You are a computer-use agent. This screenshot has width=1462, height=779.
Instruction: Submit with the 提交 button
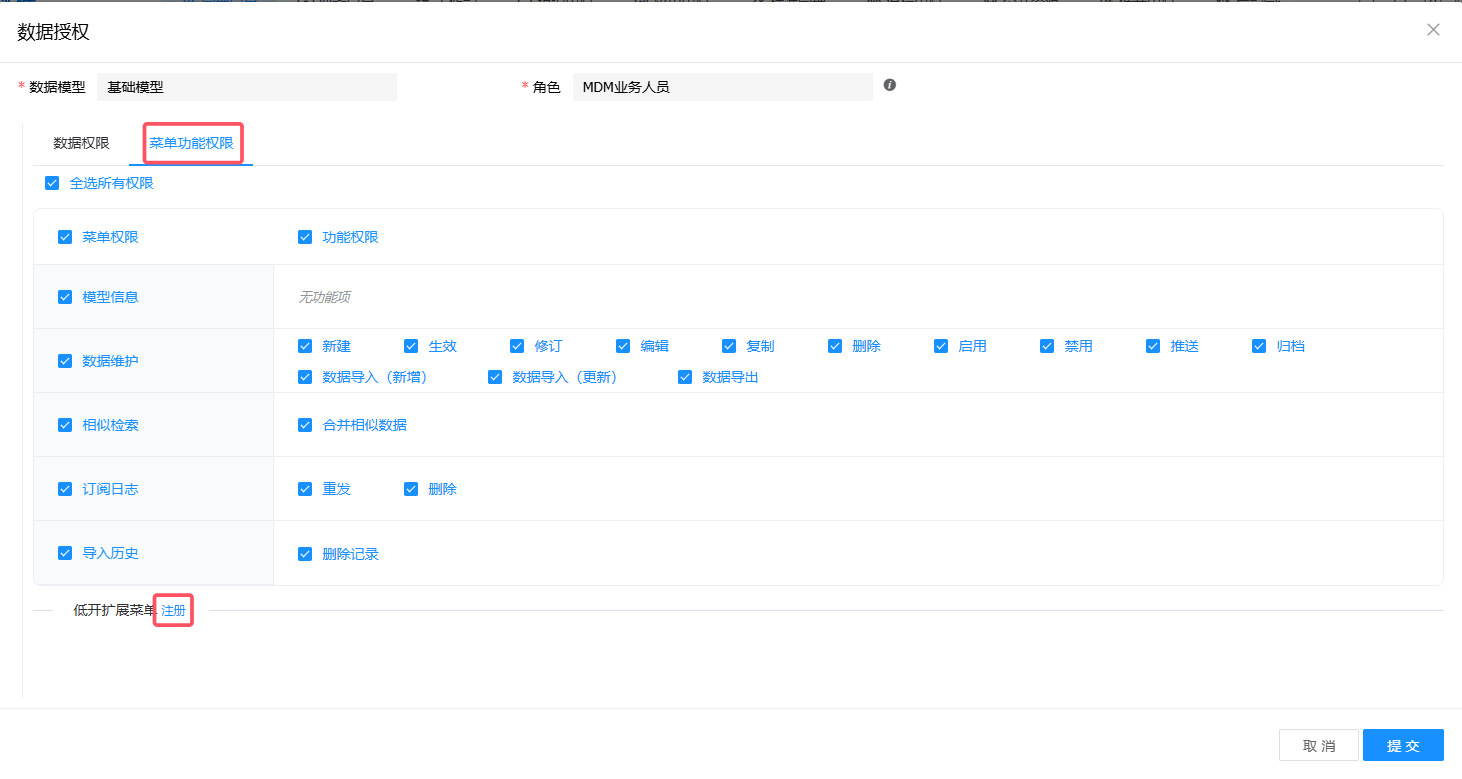1402,745
